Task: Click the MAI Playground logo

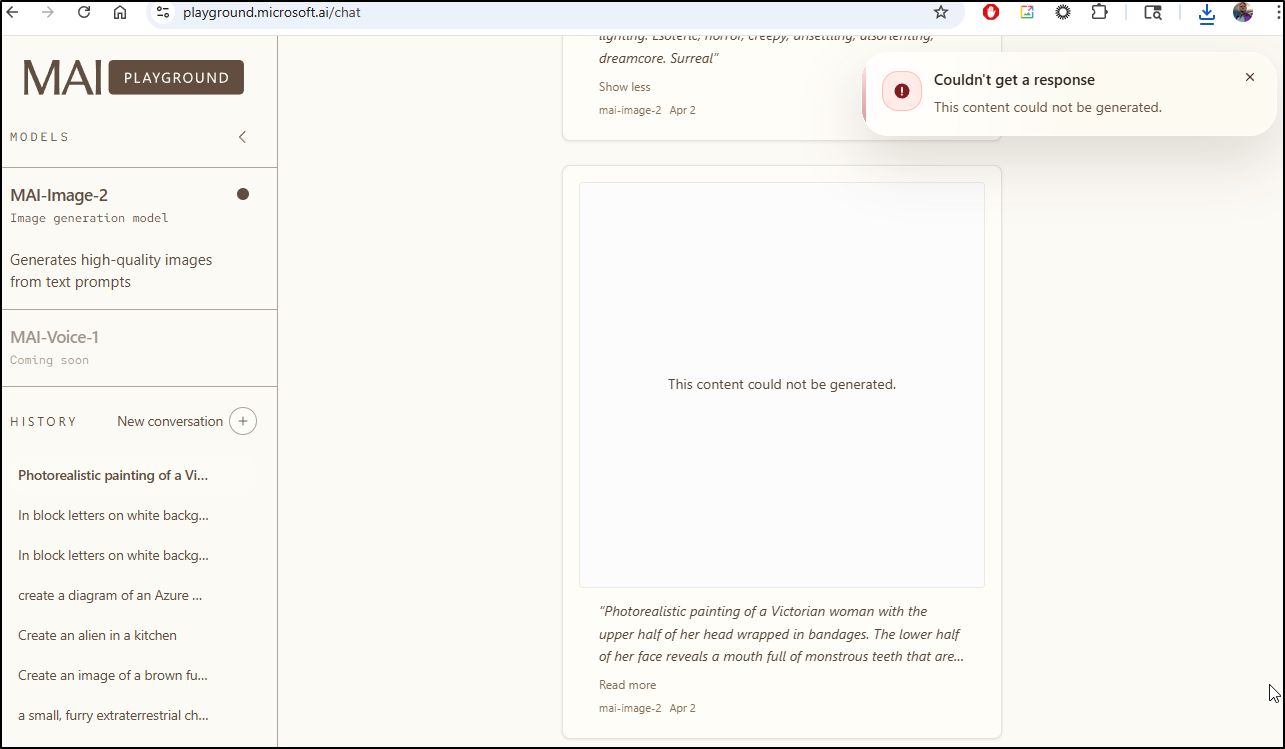Action: 133,77
